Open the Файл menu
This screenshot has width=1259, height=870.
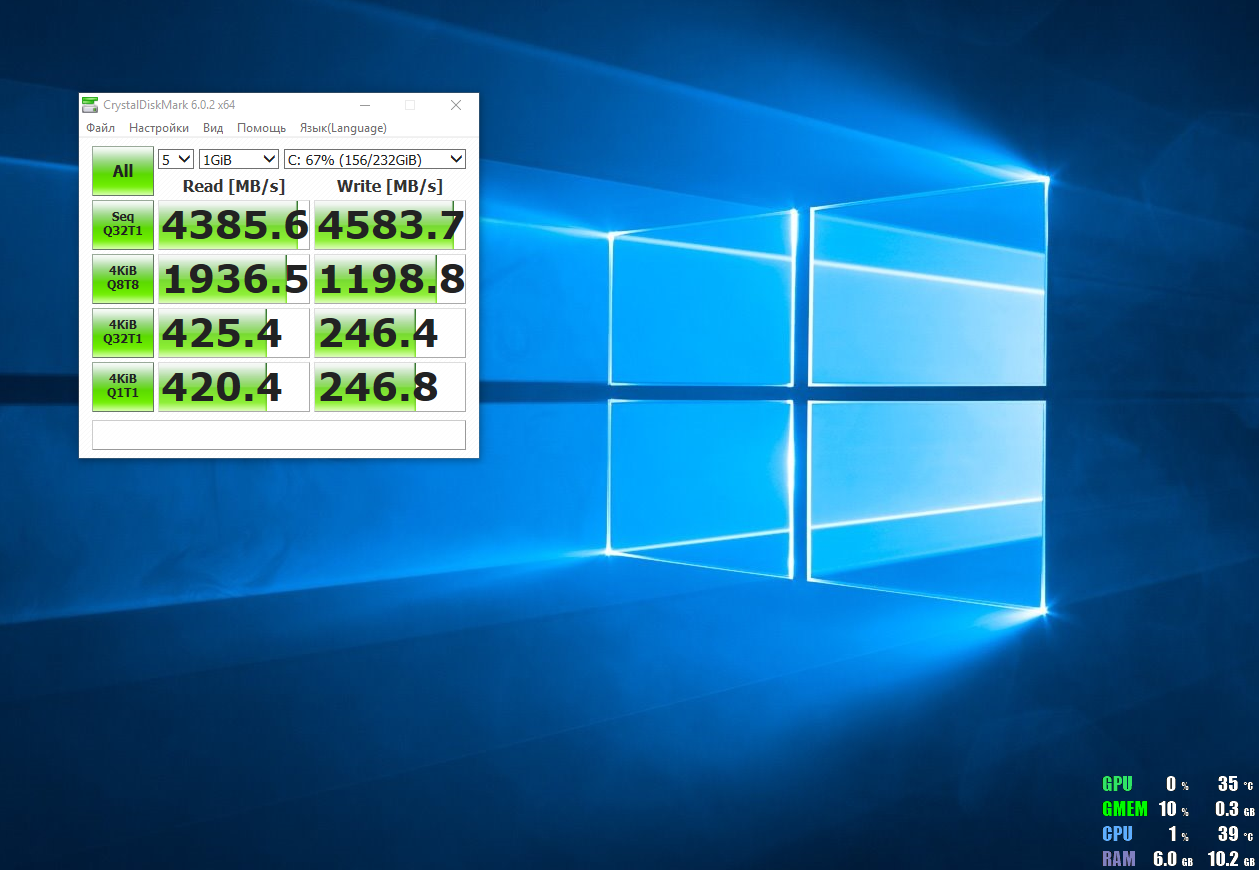100,128
